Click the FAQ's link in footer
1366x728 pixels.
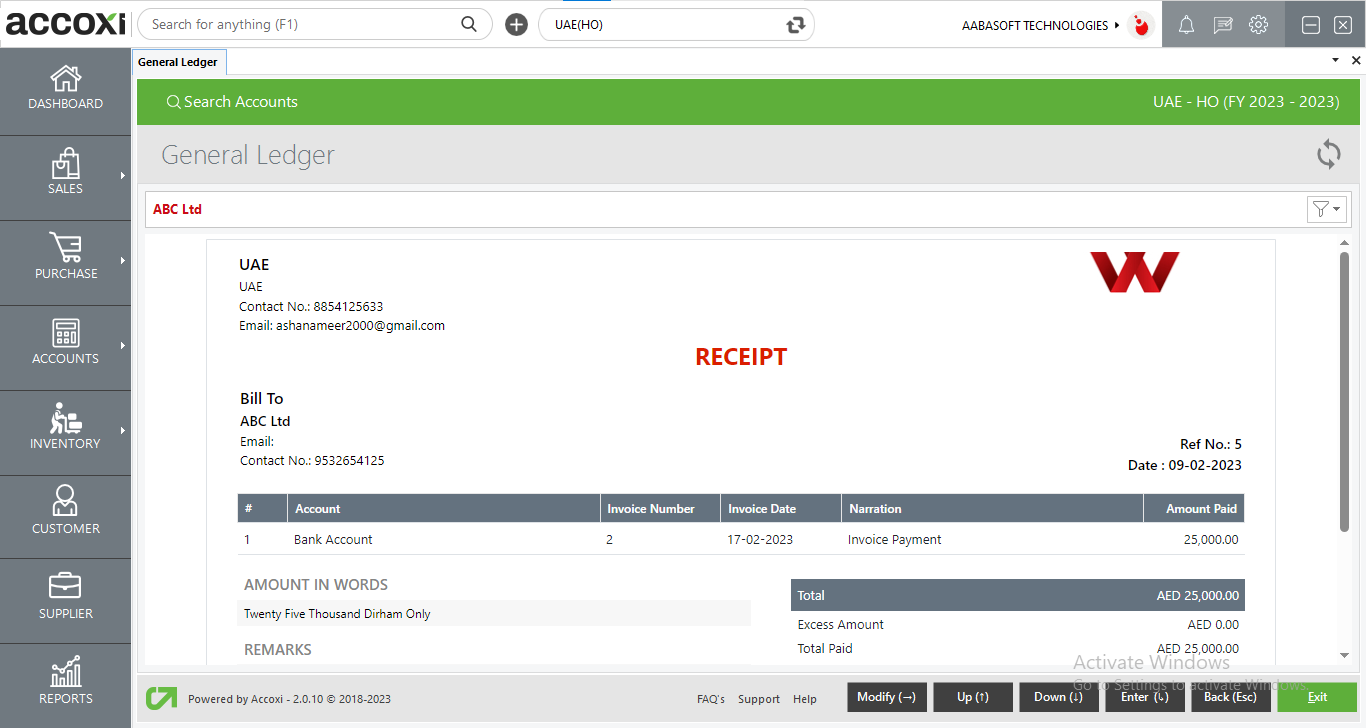tap(710, 699)
